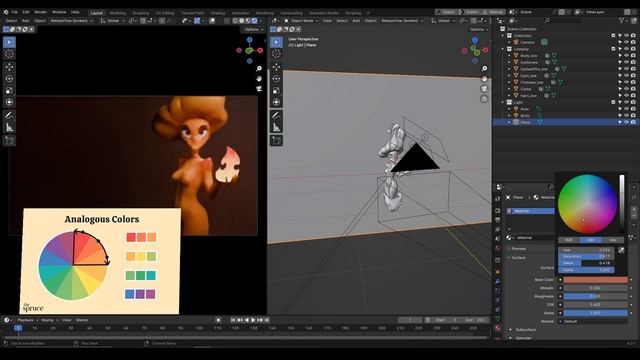Open the Render menu

coord(41,12)
